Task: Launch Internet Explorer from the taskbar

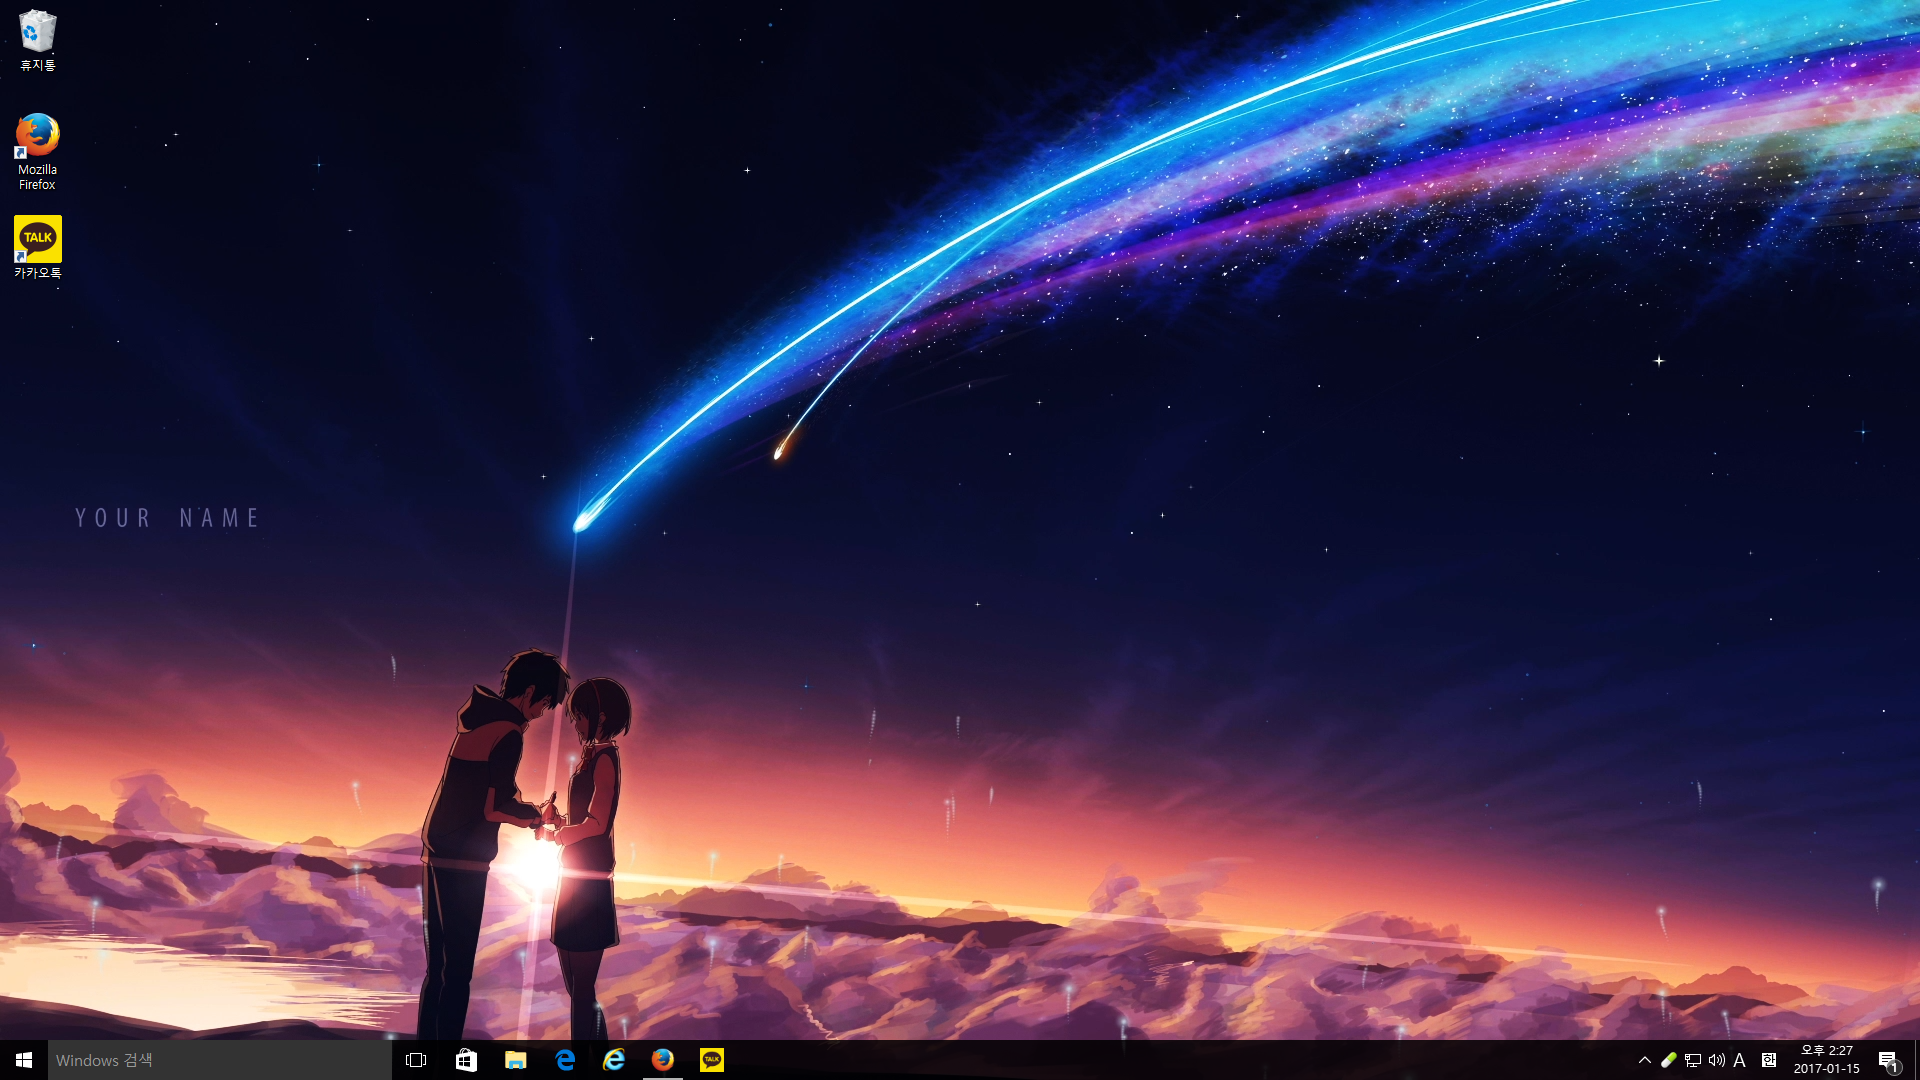Action: [614, 1060]
